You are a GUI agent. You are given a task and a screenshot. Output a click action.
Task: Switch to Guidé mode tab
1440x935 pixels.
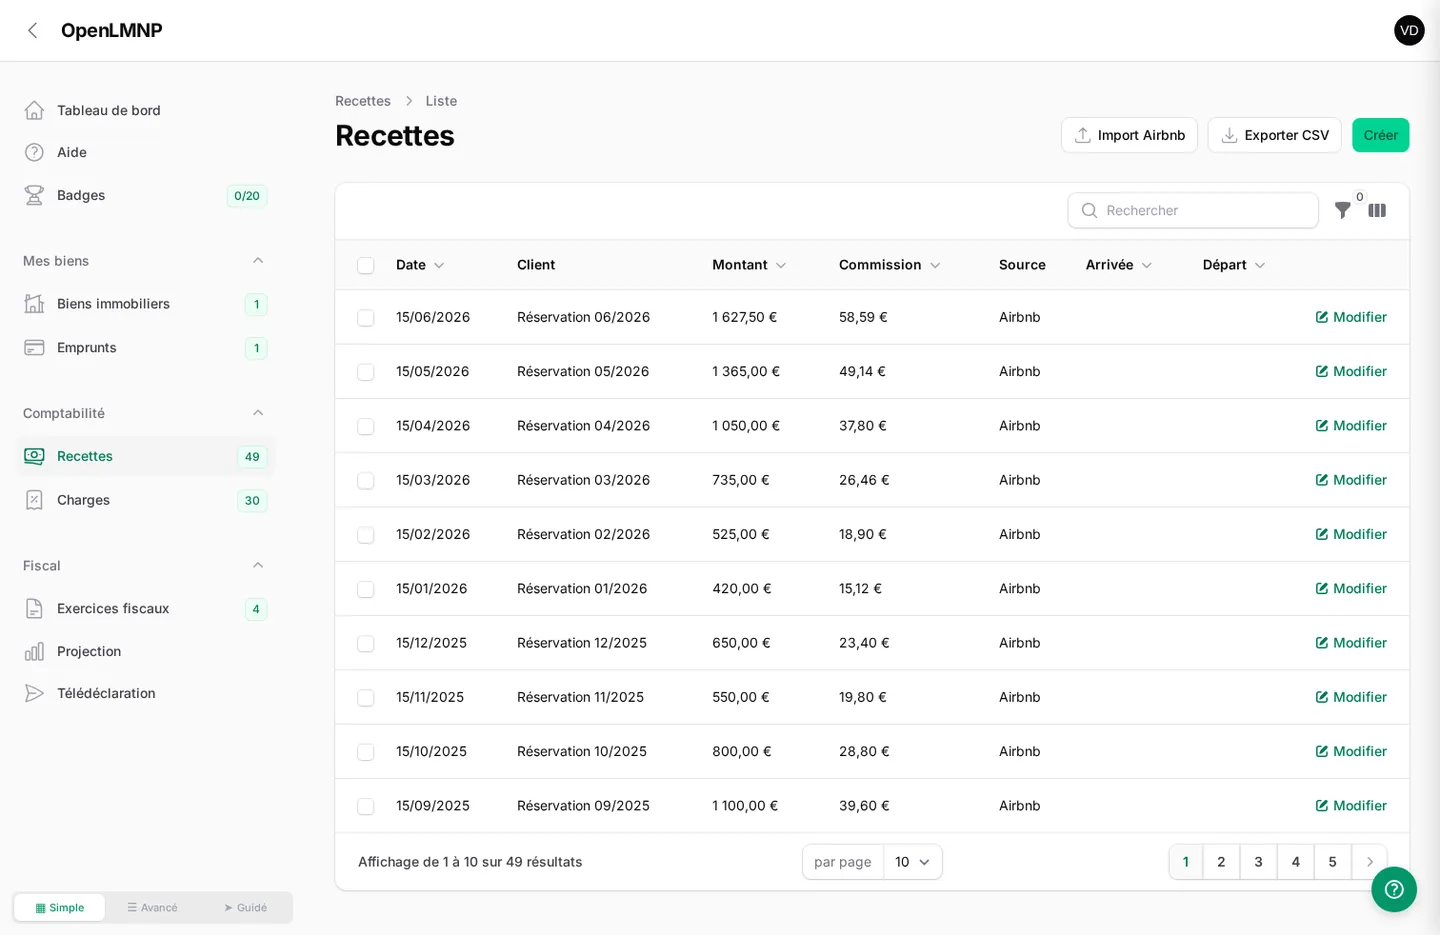coord(245,908)
